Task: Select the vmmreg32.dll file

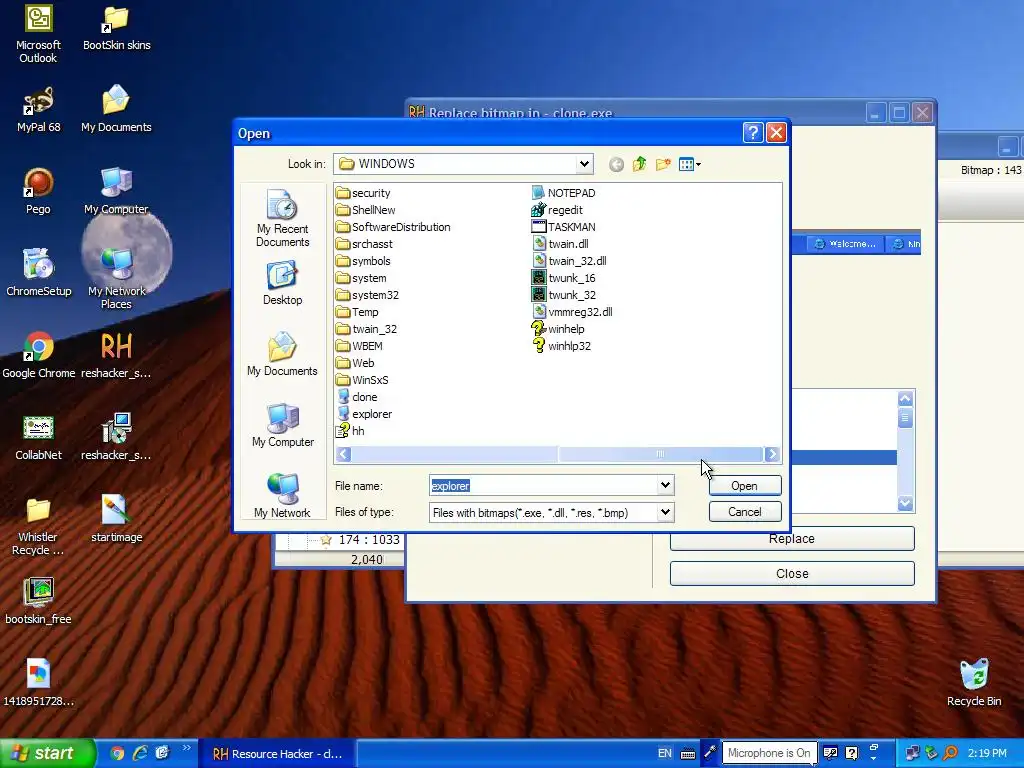Action: coord(572,312)
